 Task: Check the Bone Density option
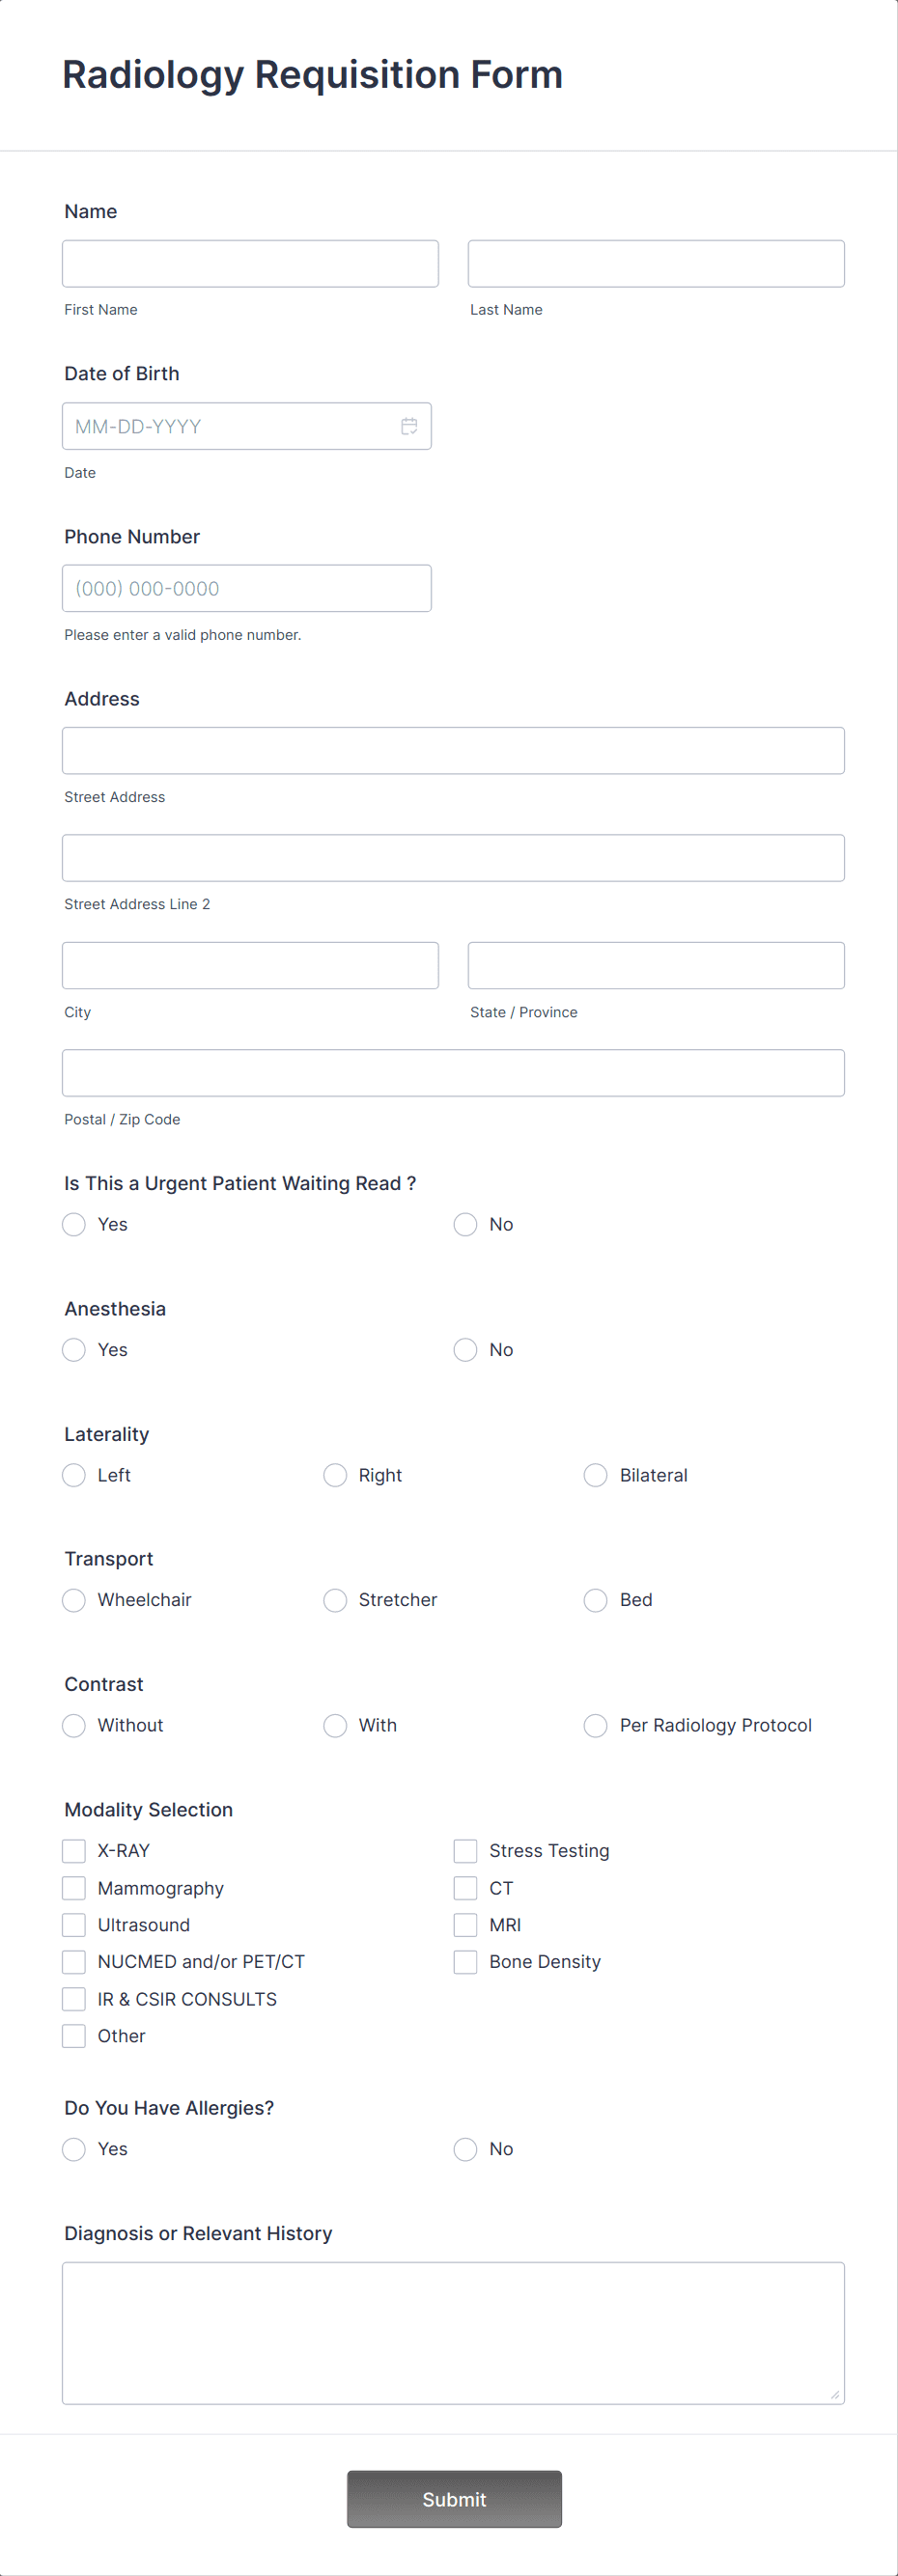[465, 1962]
